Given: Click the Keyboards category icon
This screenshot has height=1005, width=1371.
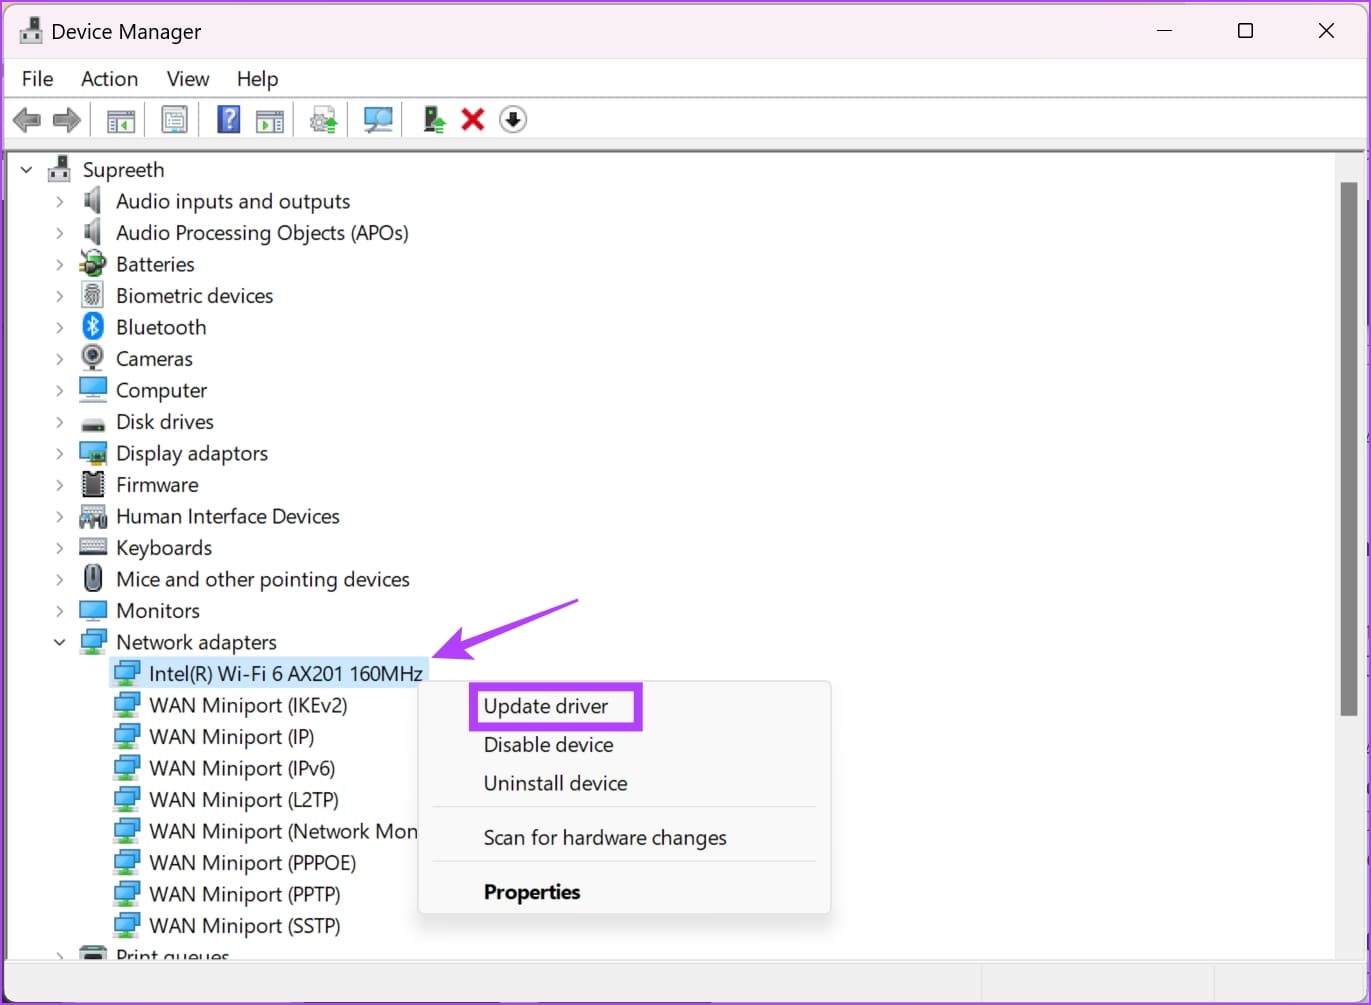Looking at the screenshot, I should tap(93, 547).
